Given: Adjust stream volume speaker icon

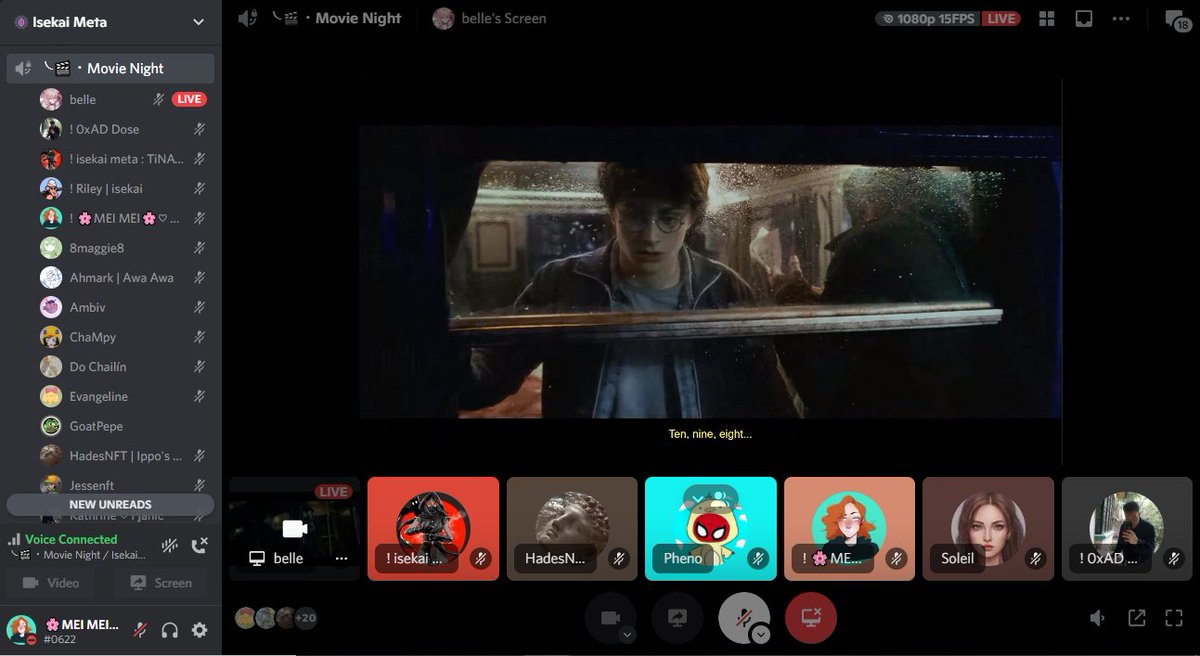Looking at the screenshot, I should pos(1099,619).
